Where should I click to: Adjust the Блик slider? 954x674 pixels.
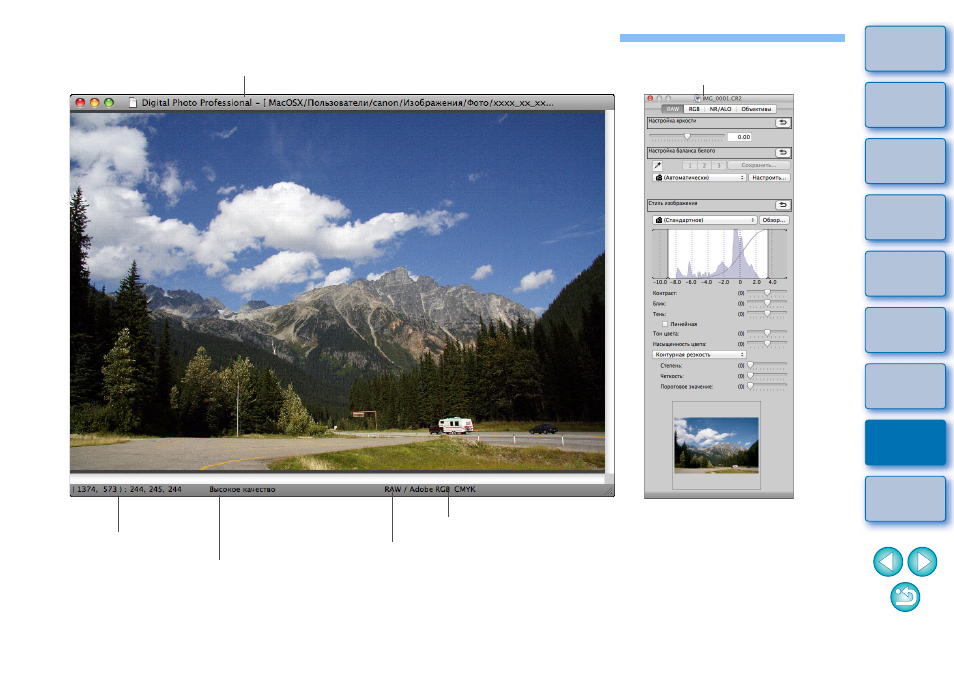767,303
